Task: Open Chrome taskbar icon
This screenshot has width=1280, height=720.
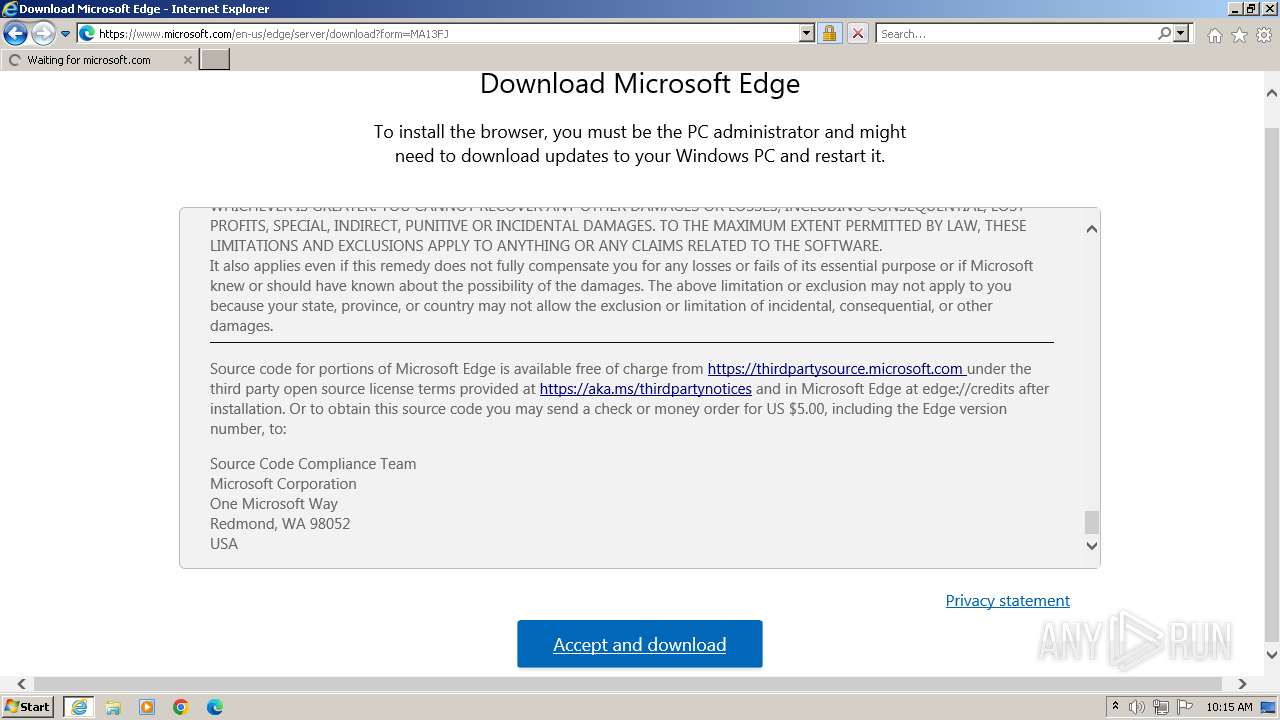Action: tap(181, 707)
